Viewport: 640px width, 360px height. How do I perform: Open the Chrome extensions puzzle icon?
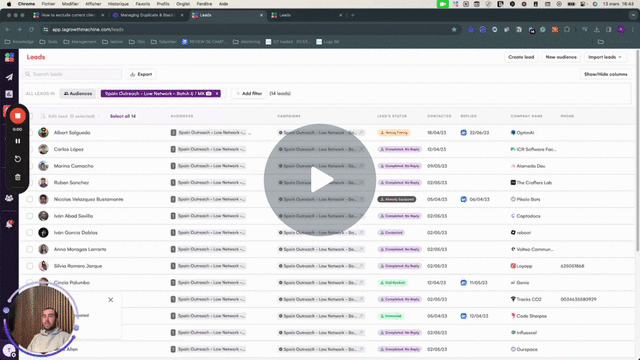coord(567,29)
